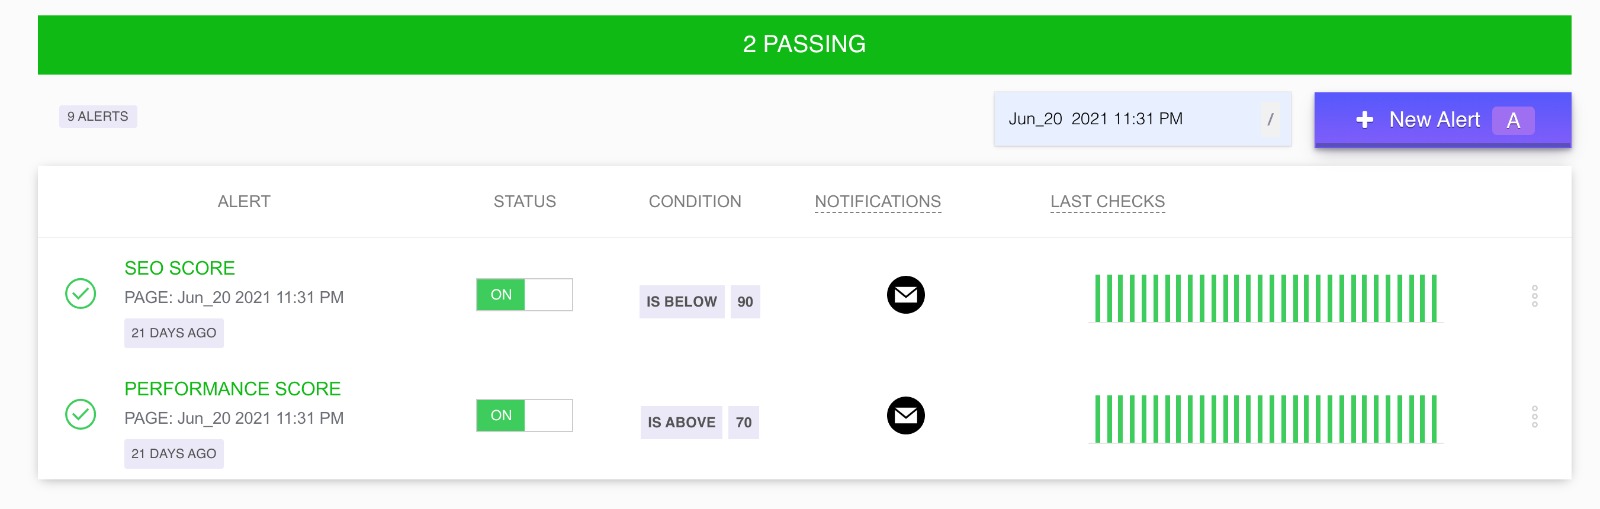This screenshot has height=509, width=1600.
Task: Toggle the SEO Score alert ON switch
Action: (524, 295)
